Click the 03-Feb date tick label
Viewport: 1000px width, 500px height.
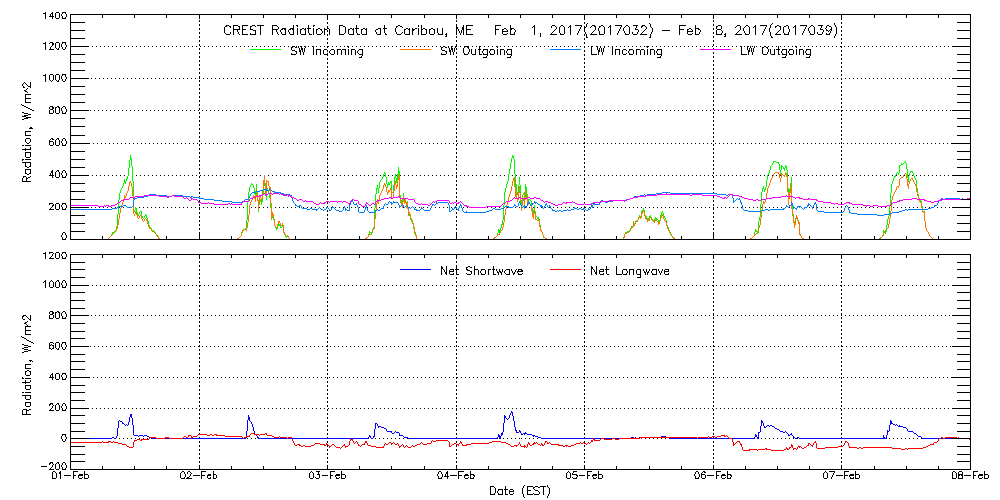coord(328,477)
